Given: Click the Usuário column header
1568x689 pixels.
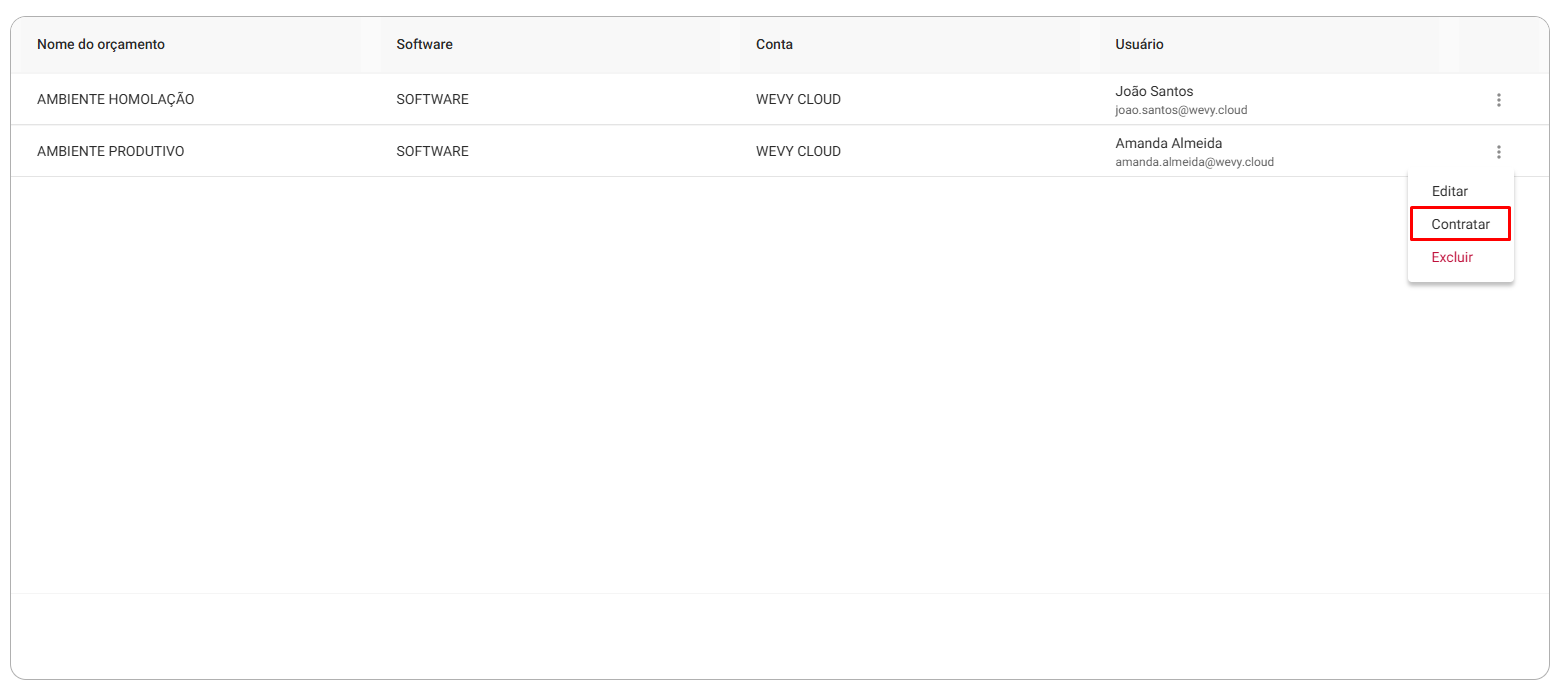Looking at the screenshot, I should point(1139,44).
